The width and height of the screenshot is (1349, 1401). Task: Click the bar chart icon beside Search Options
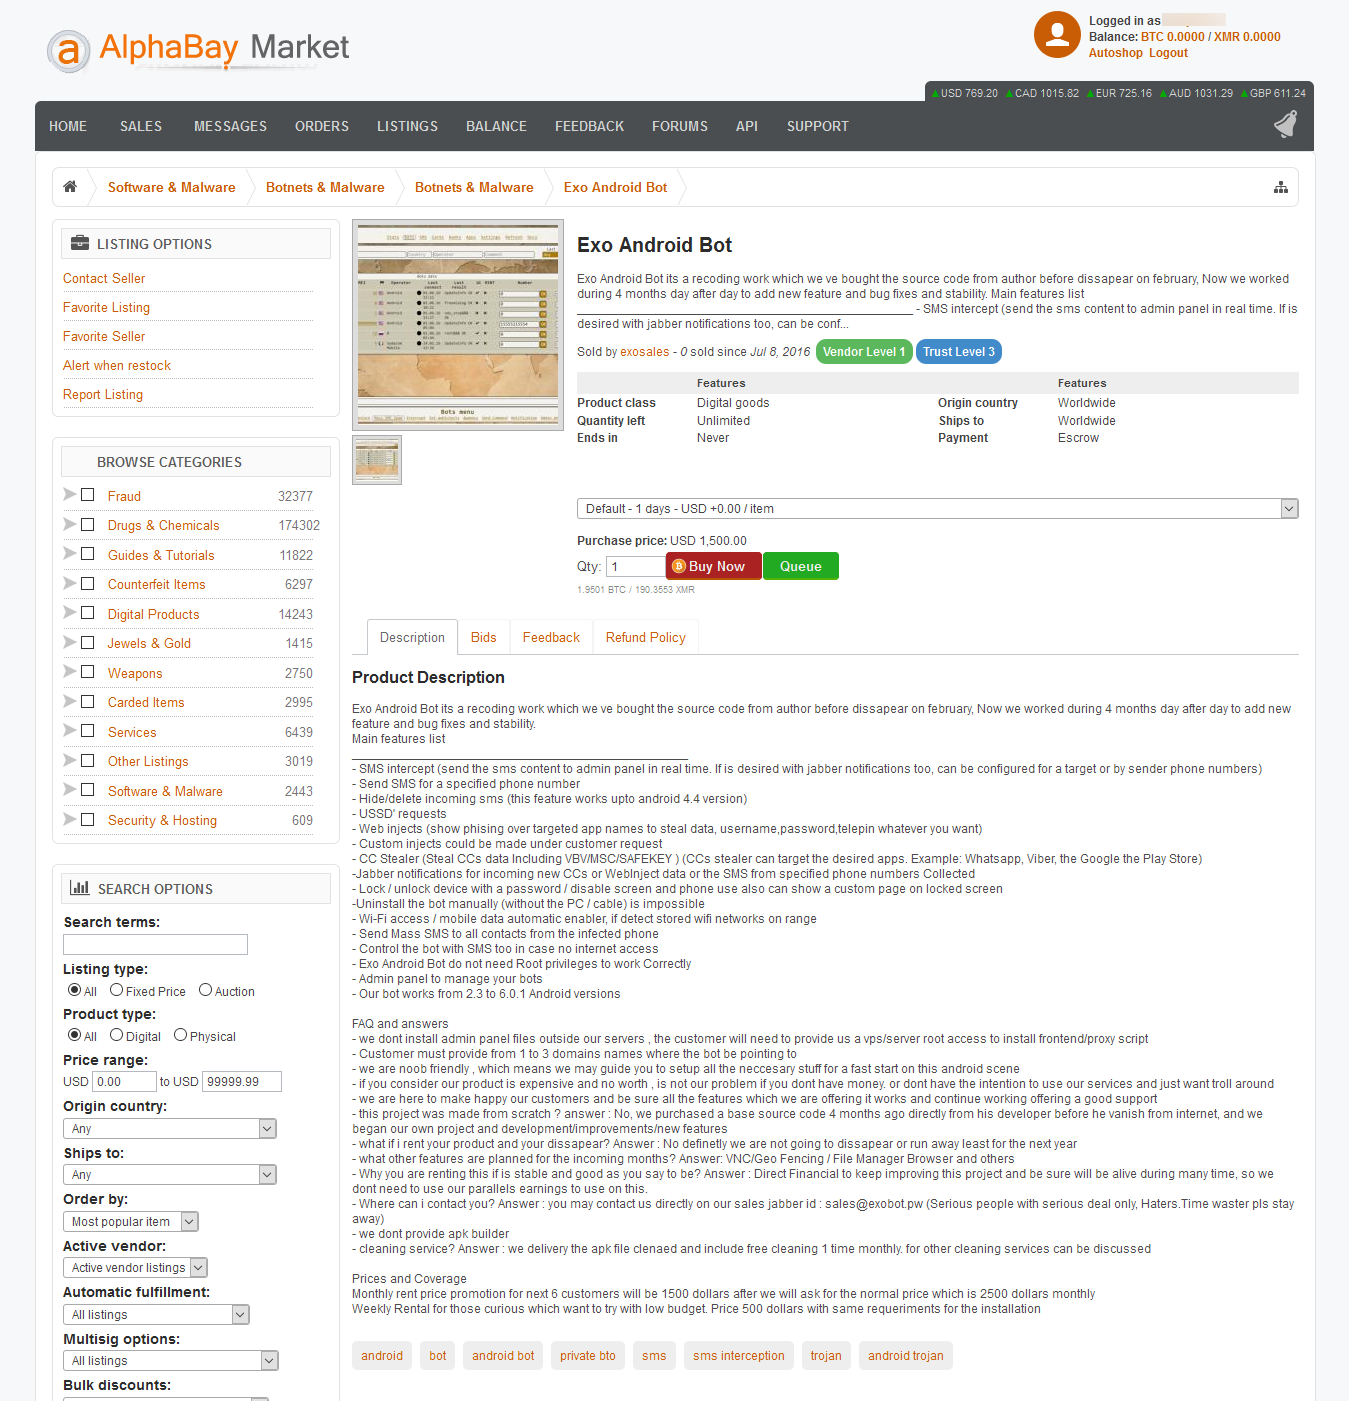point(80,888)
